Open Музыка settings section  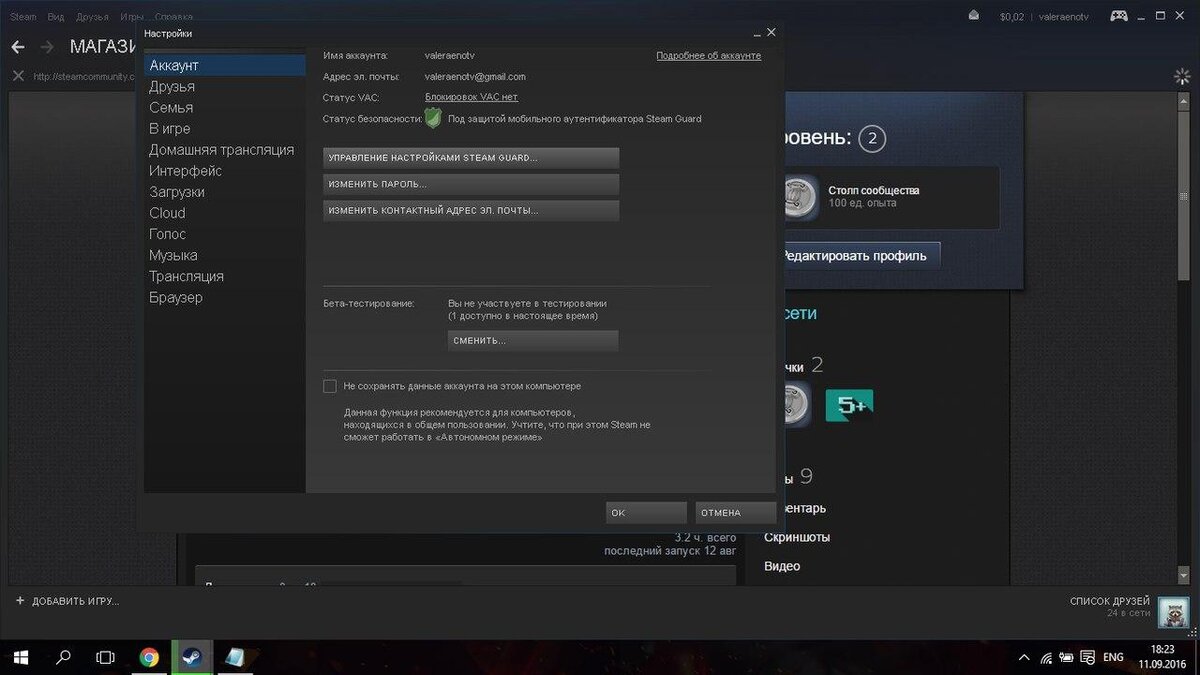[225, 255]
